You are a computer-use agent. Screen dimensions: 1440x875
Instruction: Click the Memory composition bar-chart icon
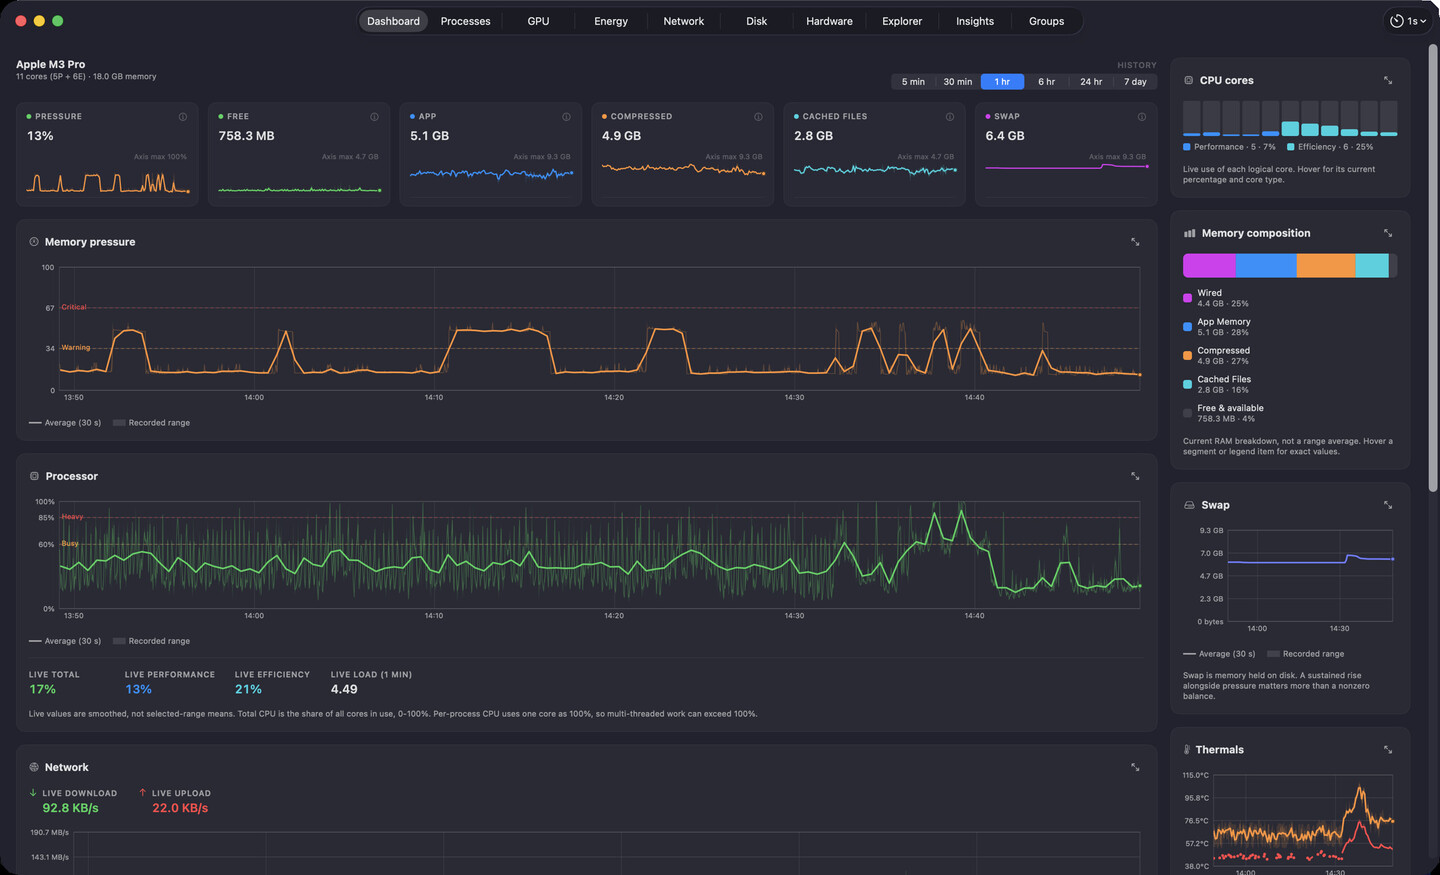pos(1189,233)
